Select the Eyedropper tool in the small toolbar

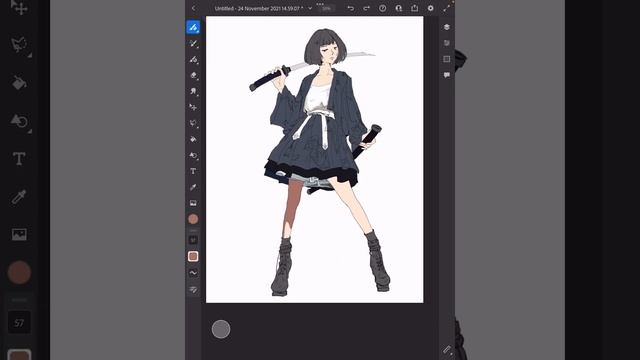click(x=193, y=187)
